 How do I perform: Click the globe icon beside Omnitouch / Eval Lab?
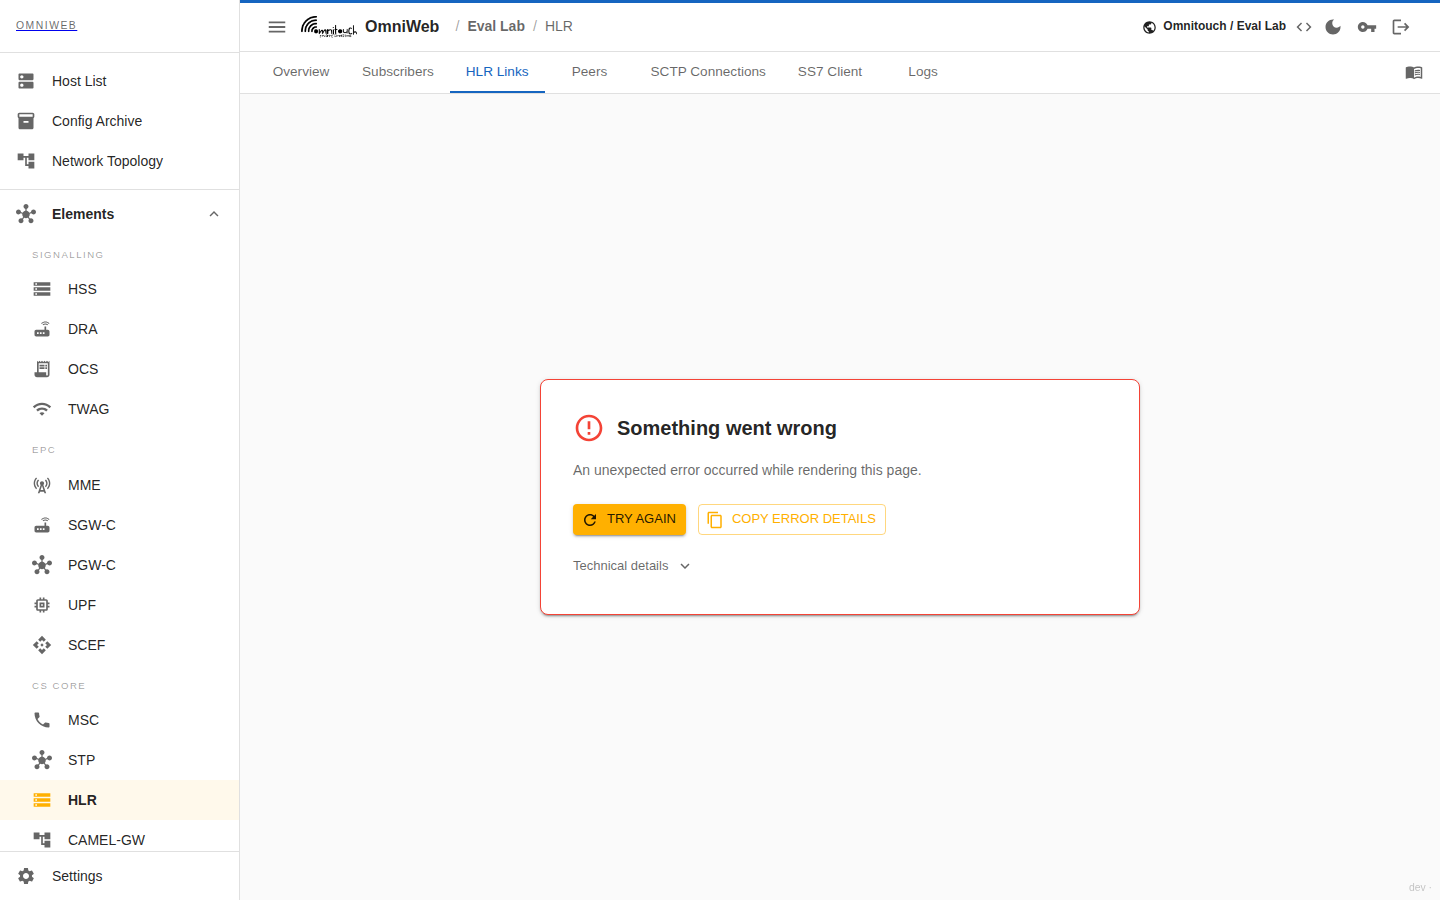1150,27
